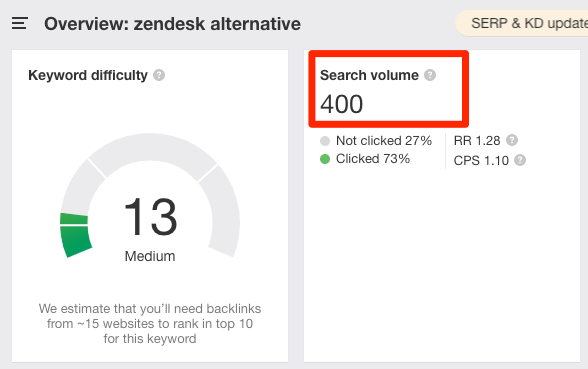588x369 pixels.
Task: Click the CPS 1.10 metric text
Action: point(481,160)
